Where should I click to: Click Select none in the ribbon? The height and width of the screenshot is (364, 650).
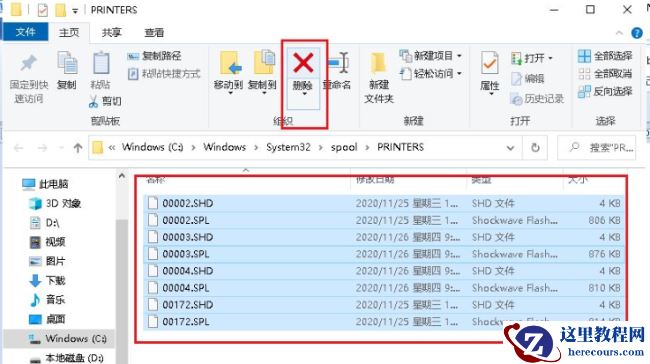click(x=605, y=74)
